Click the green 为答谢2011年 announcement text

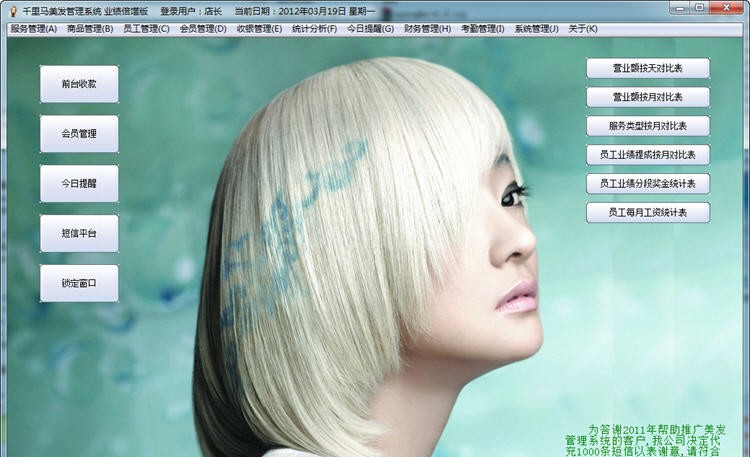click(645, 440)
